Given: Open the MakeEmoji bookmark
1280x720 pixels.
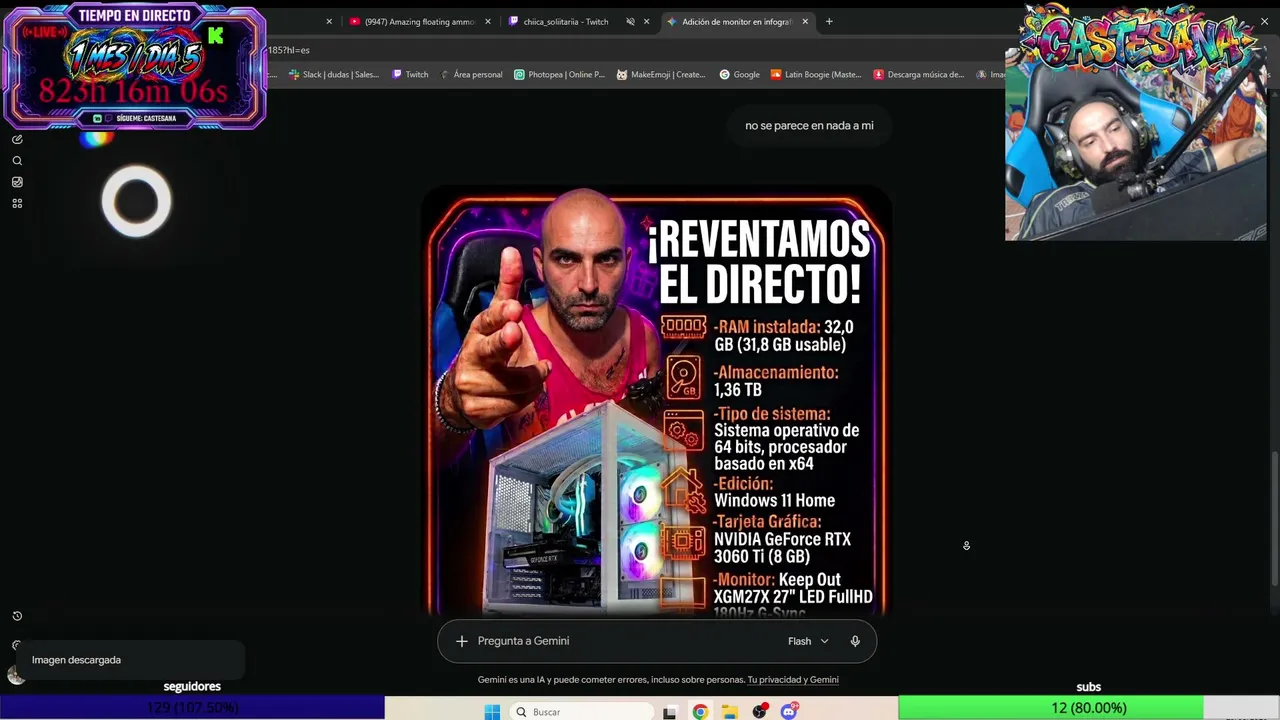Looking at the screenshot, I should (661, 74).
